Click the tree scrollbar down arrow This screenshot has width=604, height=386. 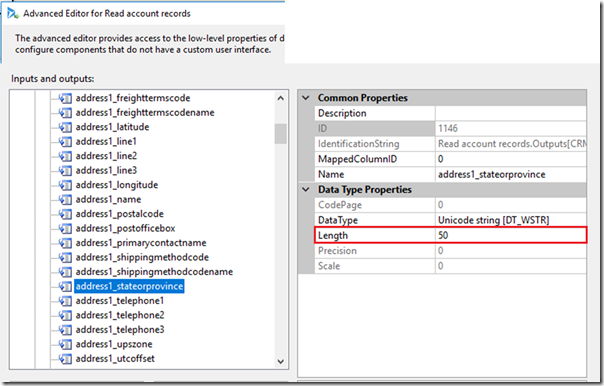coord(280,361)
